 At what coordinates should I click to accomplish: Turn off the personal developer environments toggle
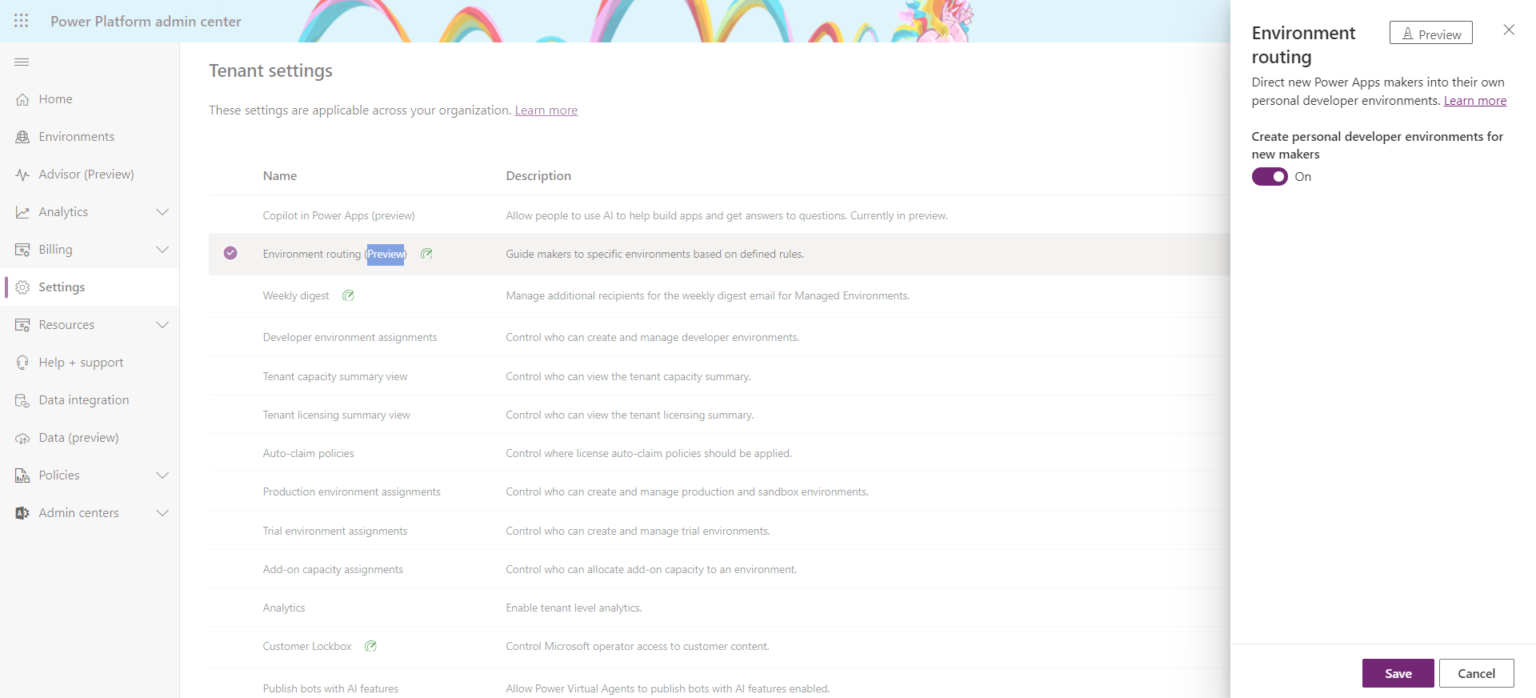pyautogui.click(x=1269, y=176)
